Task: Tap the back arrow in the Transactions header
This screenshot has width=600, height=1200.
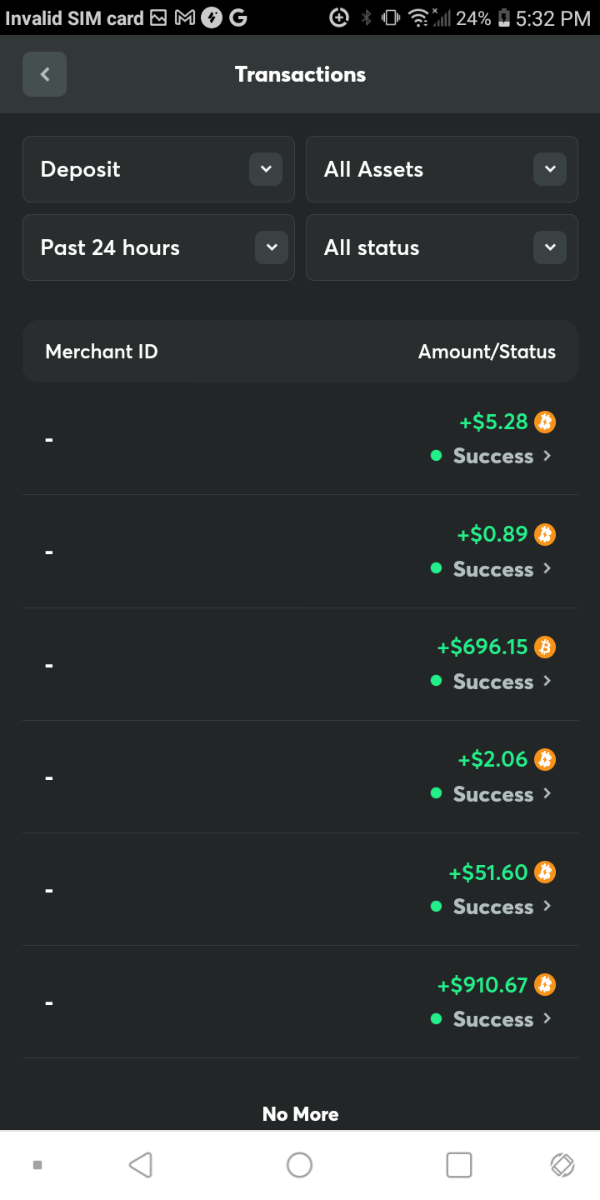Action: point(45,75)
